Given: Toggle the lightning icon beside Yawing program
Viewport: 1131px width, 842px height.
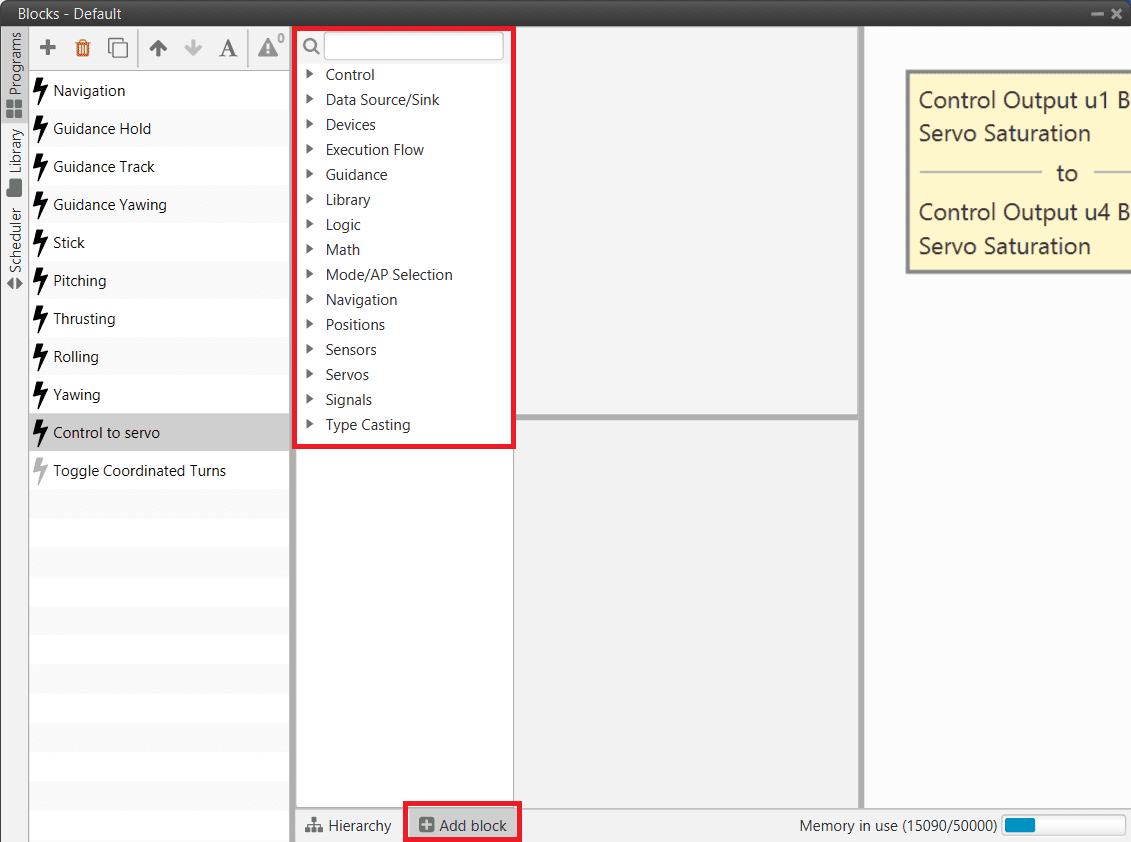Looking at the screenshot, I should [x=41, y=395].
